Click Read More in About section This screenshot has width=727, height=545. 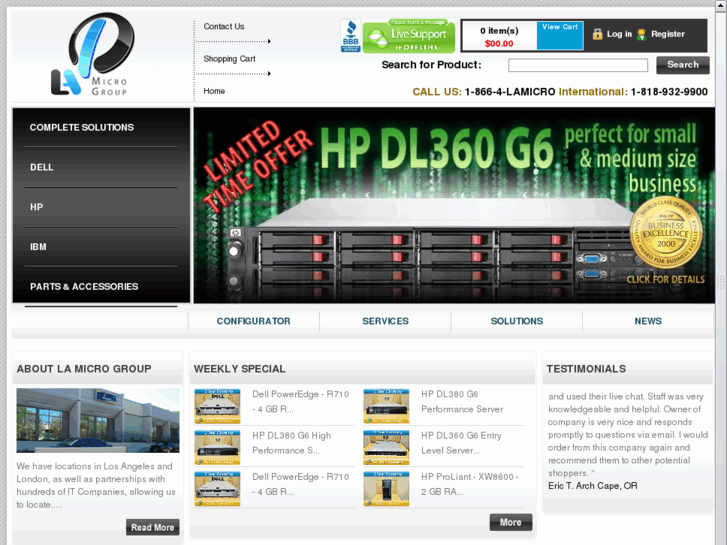[x=153, y=527]
